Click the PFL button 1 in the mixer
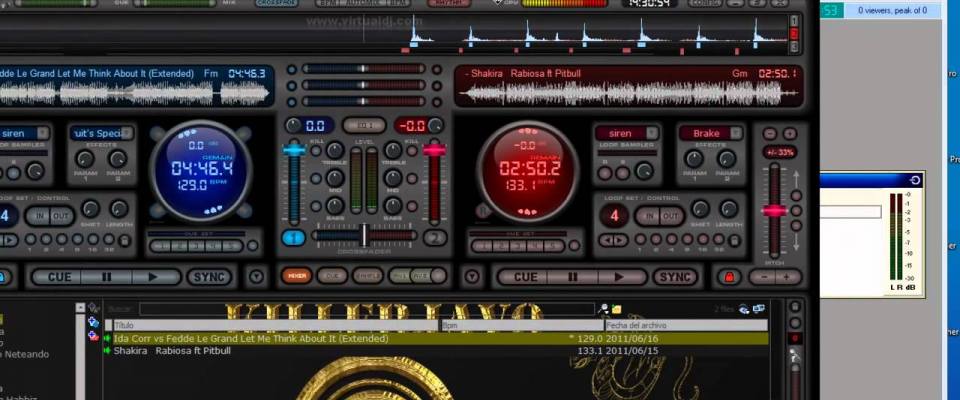This screenshot has height=400, width=960. pyautogui.click(x=293, y=238)
